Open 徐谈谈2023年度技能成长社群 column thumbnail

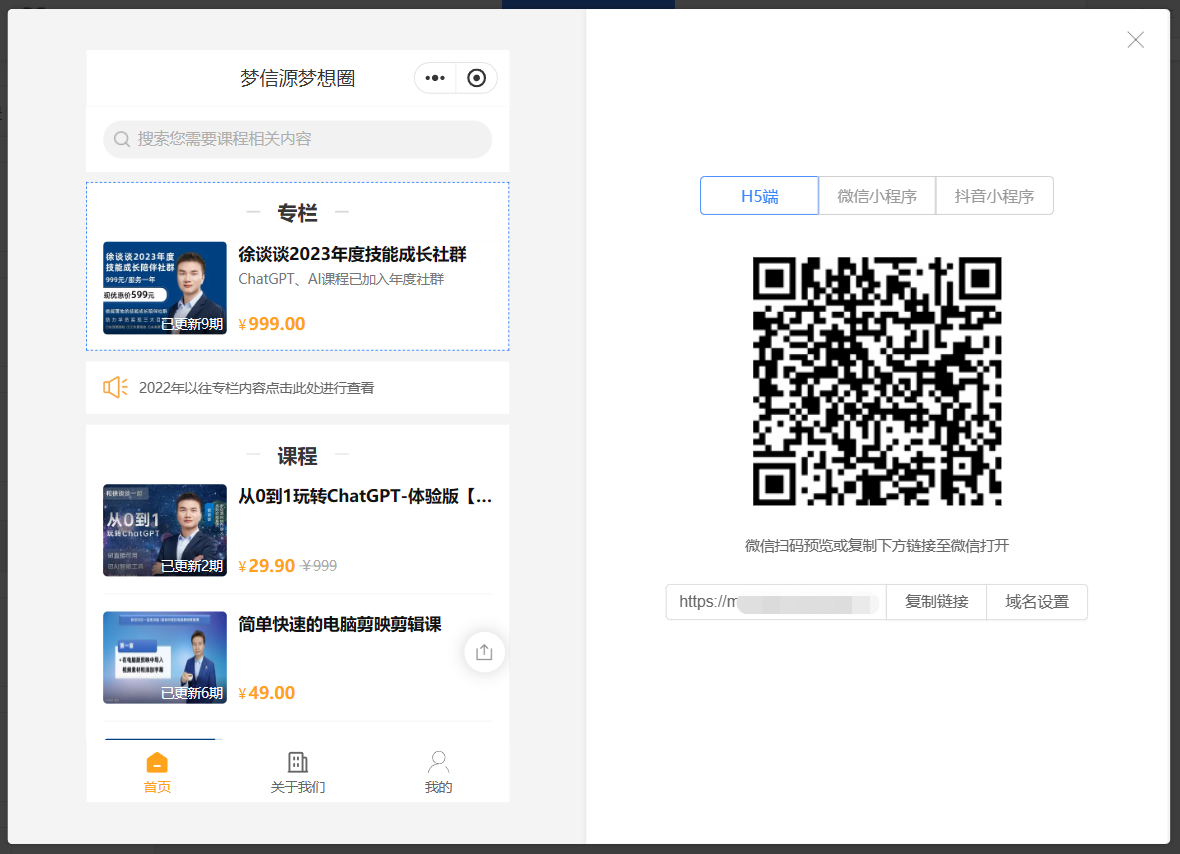click(x=165, y=288)
